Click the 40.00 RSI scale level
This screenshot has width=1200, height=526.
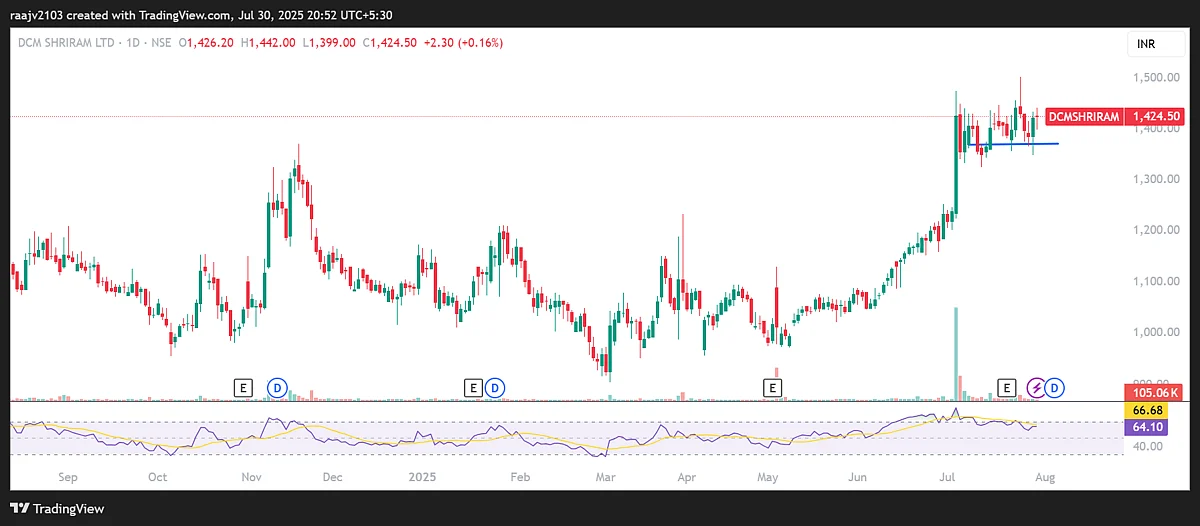pos(1147,446)
